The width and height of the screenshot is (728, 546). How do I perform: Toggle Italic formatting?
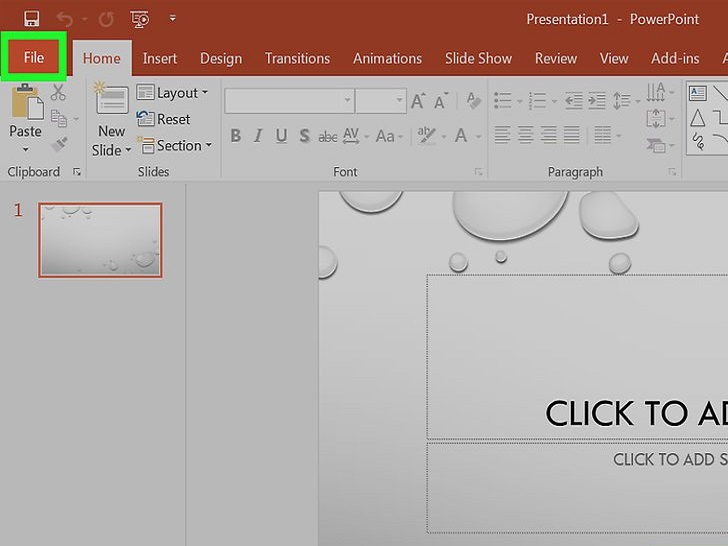pos(259,136)
